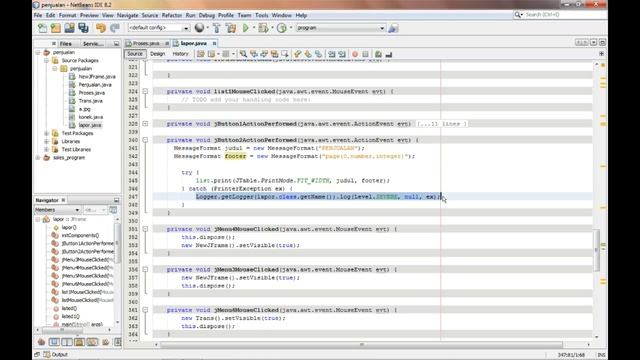Expand folded jButton1ActionPerformed code block
This screenshot has height=360, width=640.
pyautogui.click(x=145, y=124)
